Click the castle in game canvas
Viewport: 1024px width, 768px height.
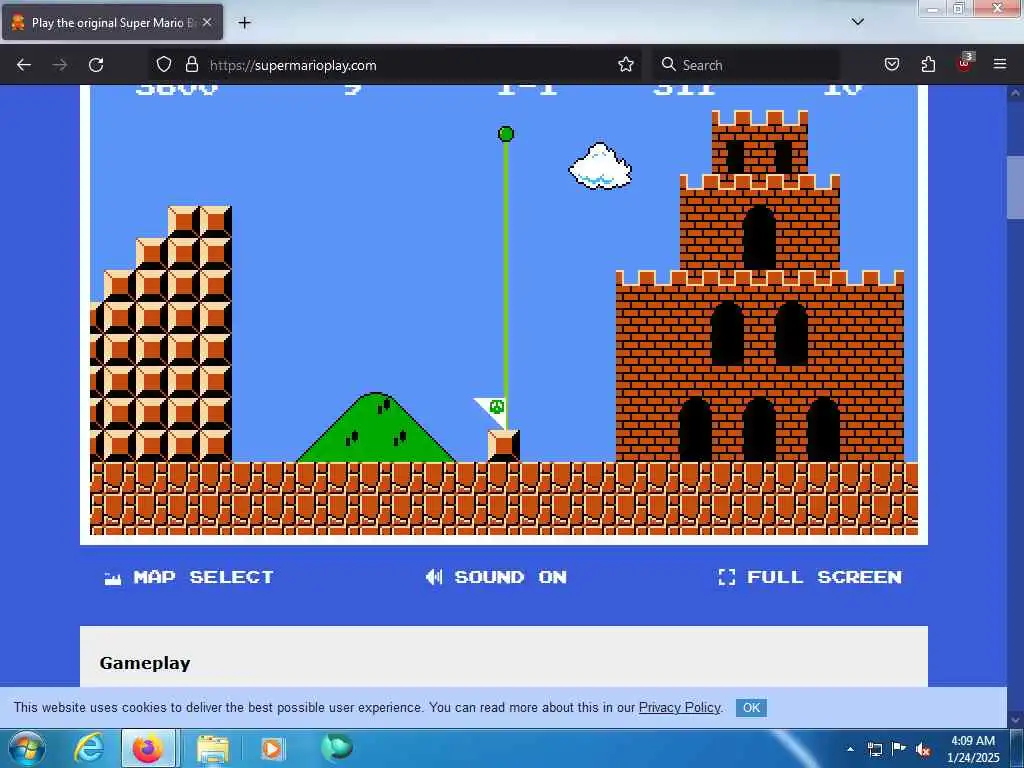tap(760, 286)
